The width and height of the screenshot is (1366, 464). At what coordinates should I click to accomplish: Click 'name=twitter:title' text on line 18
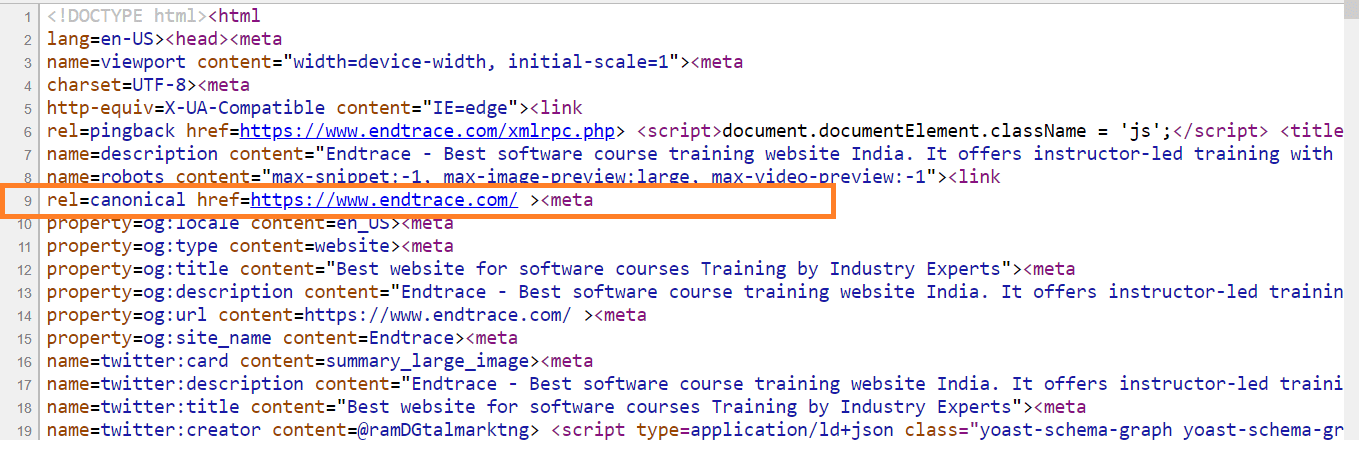[143, 407]
